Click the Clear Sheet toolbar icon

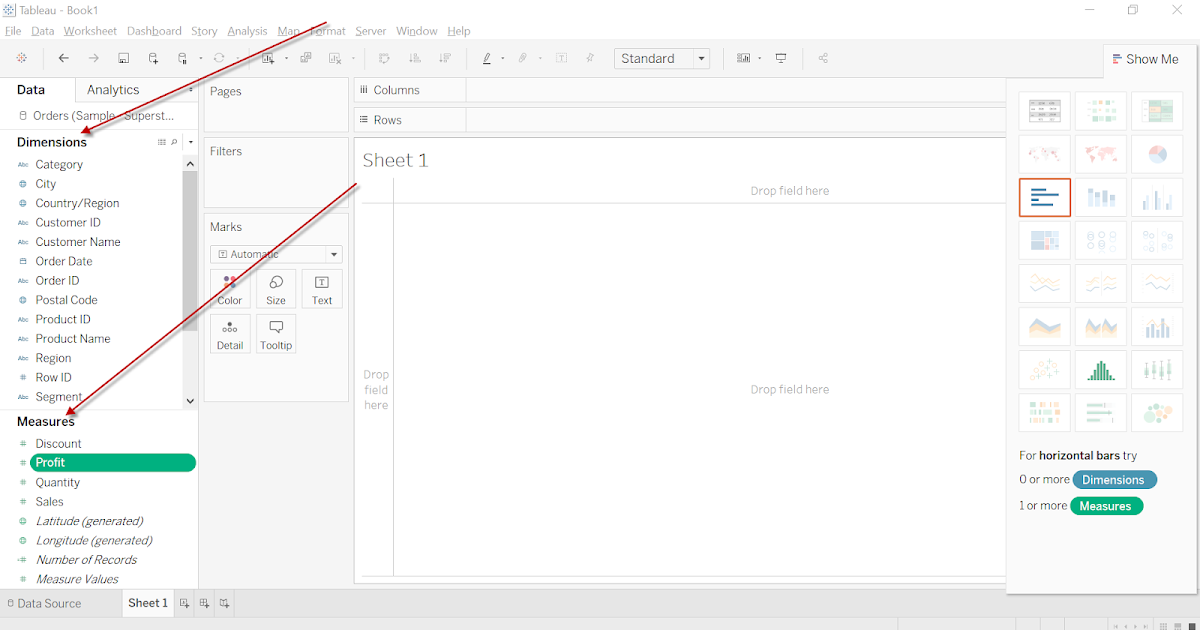[x=331, y=57]
